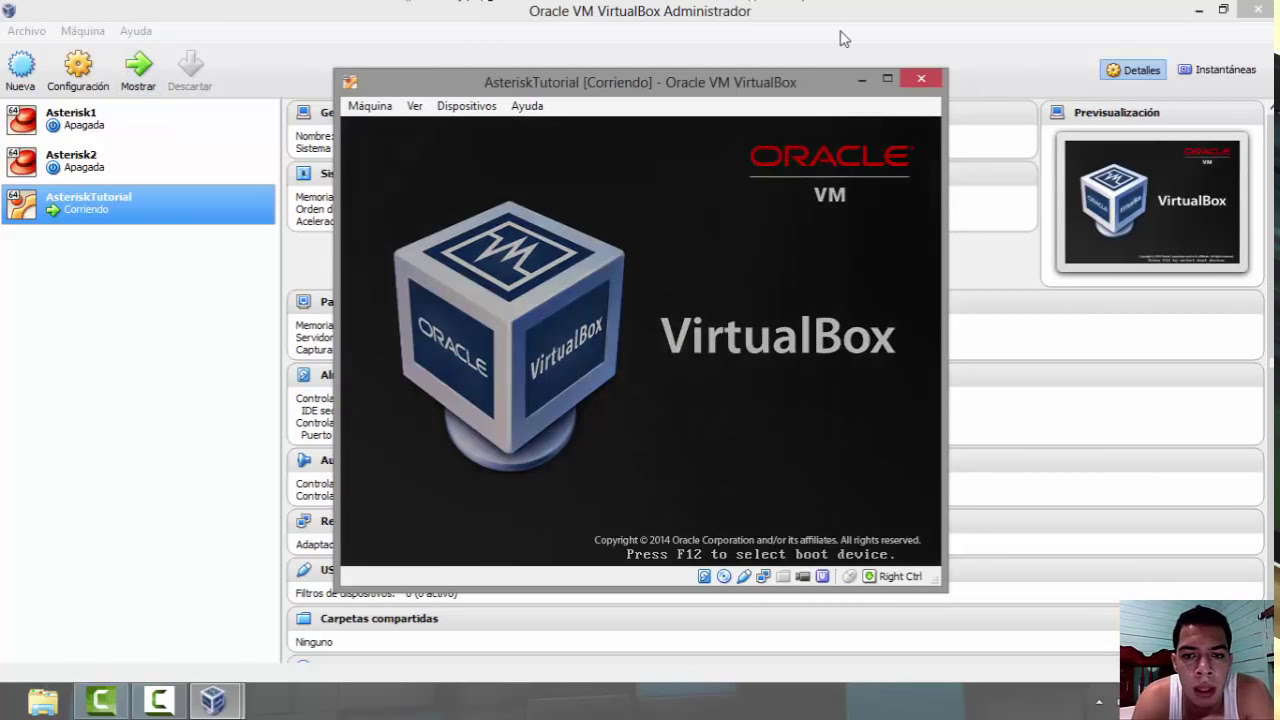1280x720 pixels.
Task: Switch to the Detalles view
Action: point(1133,70)
